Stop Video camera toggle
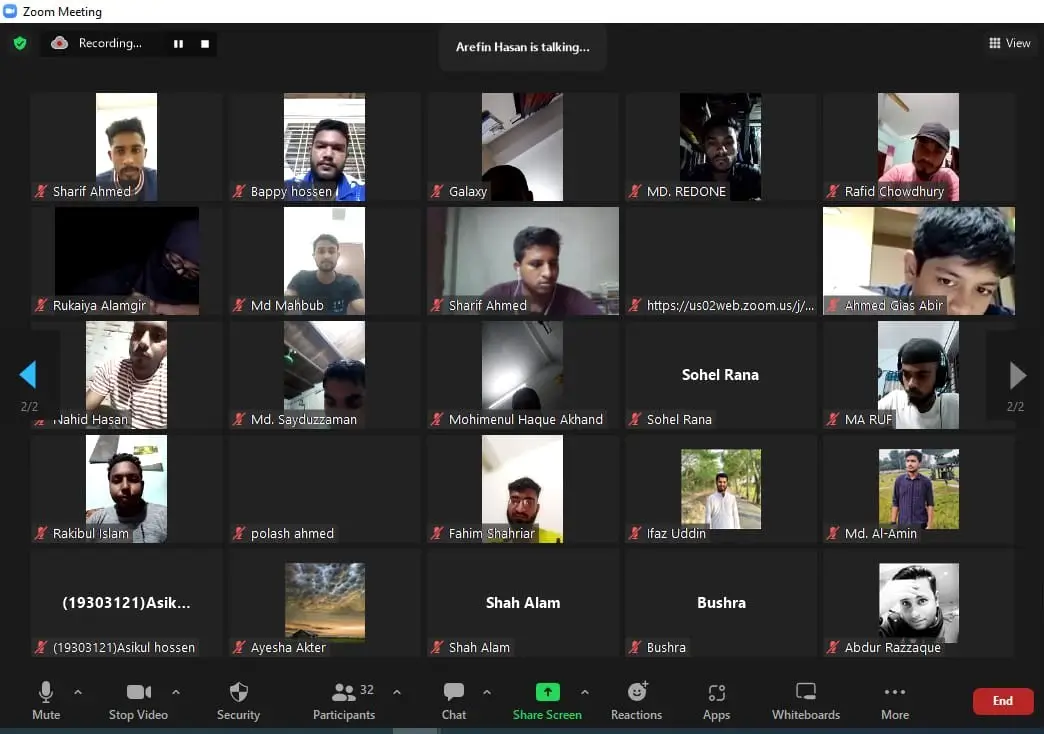Viewport: 1044px width, 734px height. click(138, 700)
